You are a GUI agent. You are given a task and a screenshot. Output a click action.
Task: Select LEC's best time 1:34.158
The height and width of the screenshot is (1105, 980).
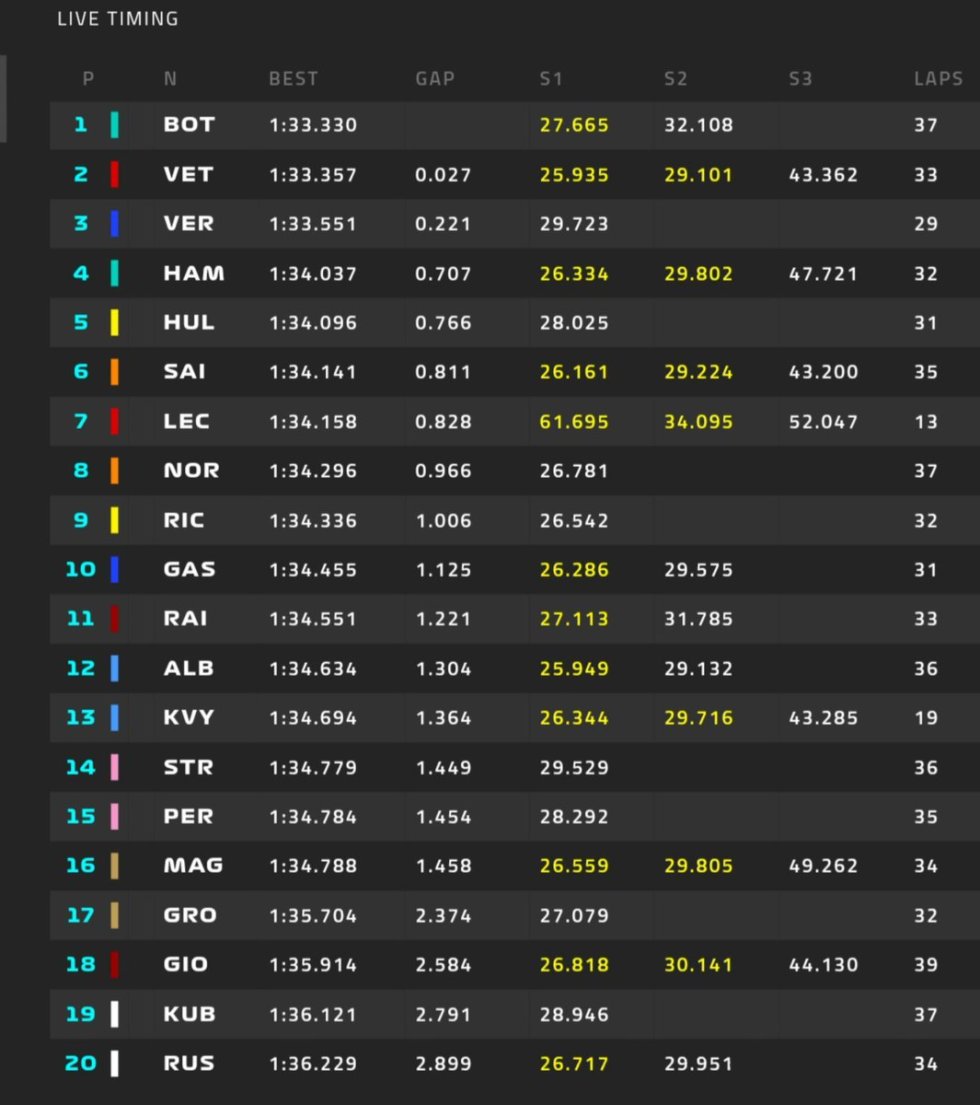(x=313, y=421)
